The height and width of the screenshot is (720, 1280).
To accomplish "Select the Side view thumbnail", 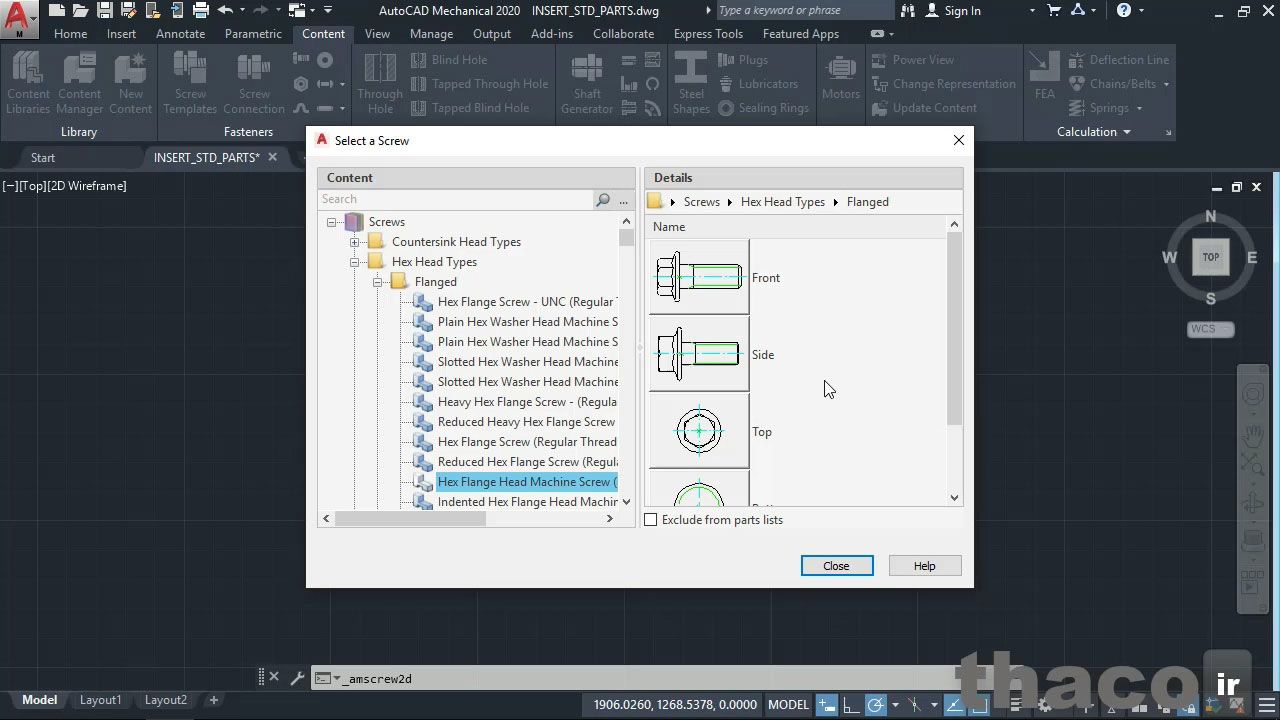I will [x=699, y=354].
